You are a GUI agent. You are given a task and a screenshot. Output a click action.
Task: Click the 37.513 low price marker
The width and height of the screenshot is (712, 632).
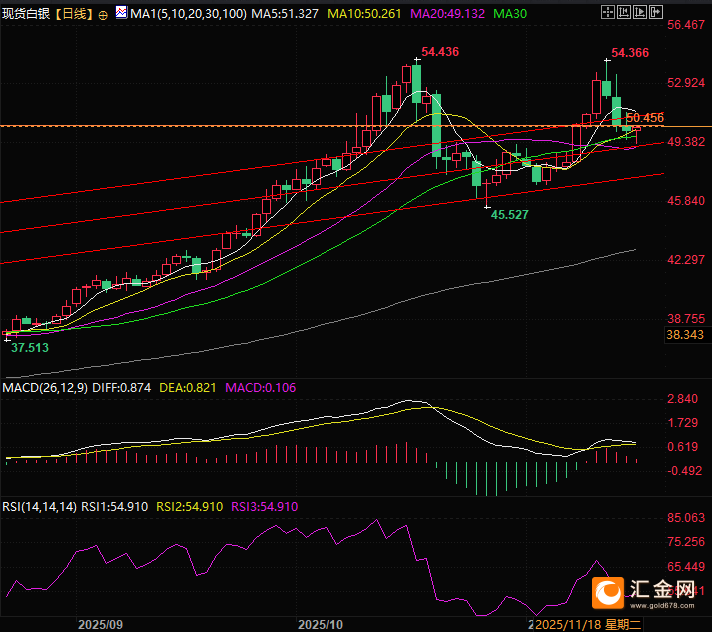pyautogui.click(x=30, y=348)
